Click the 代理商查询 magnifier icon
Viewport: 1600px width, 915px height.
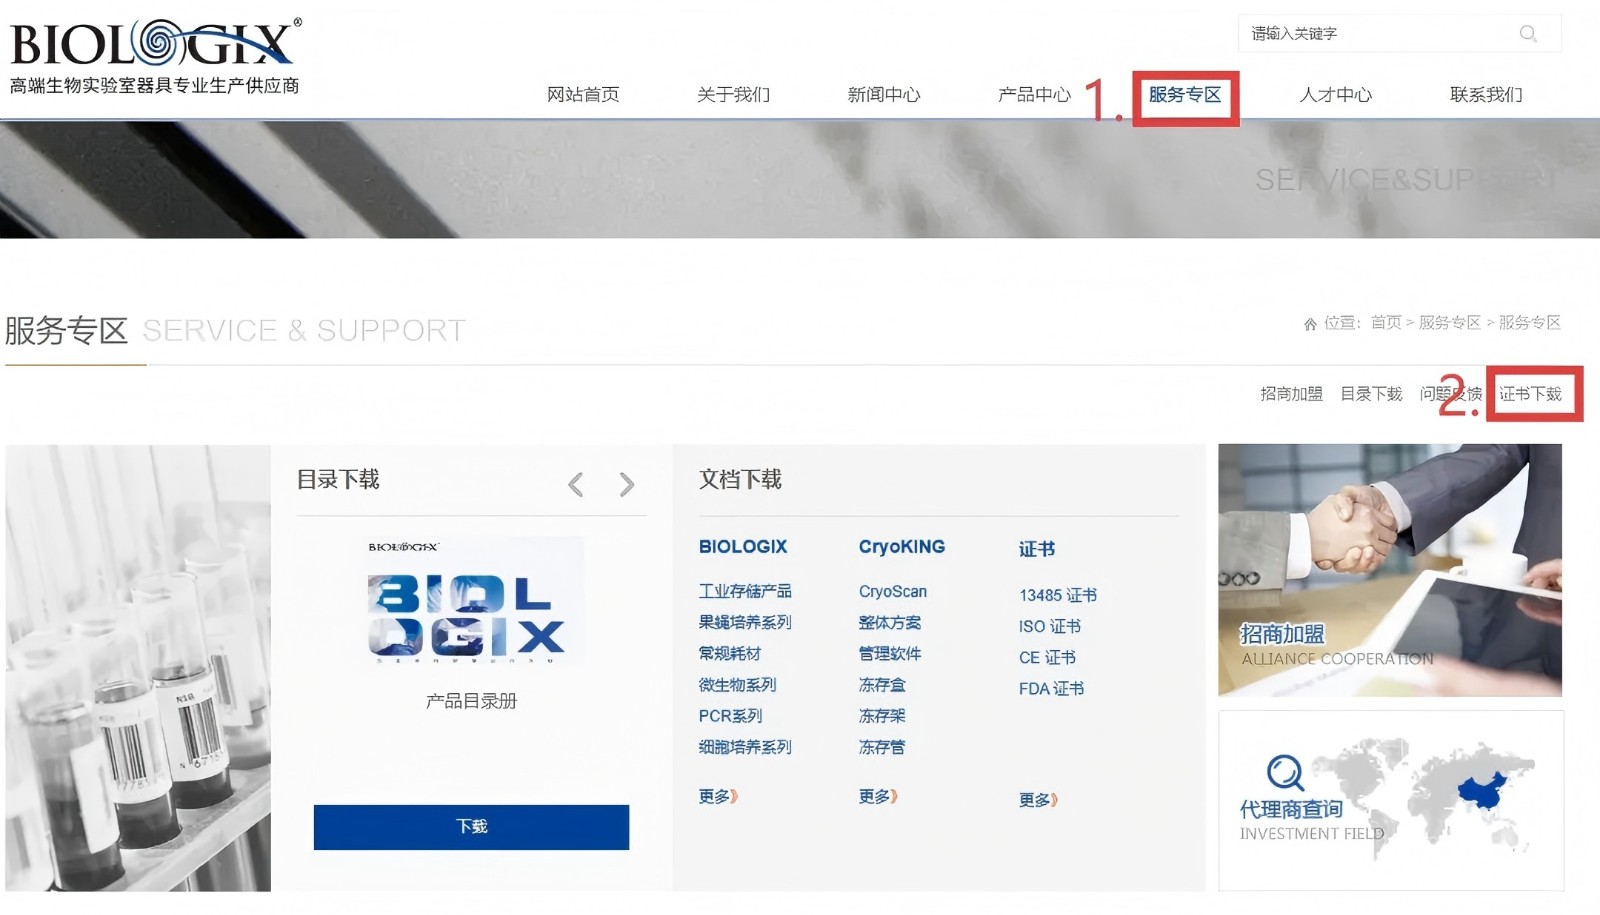click(1285, 773)
